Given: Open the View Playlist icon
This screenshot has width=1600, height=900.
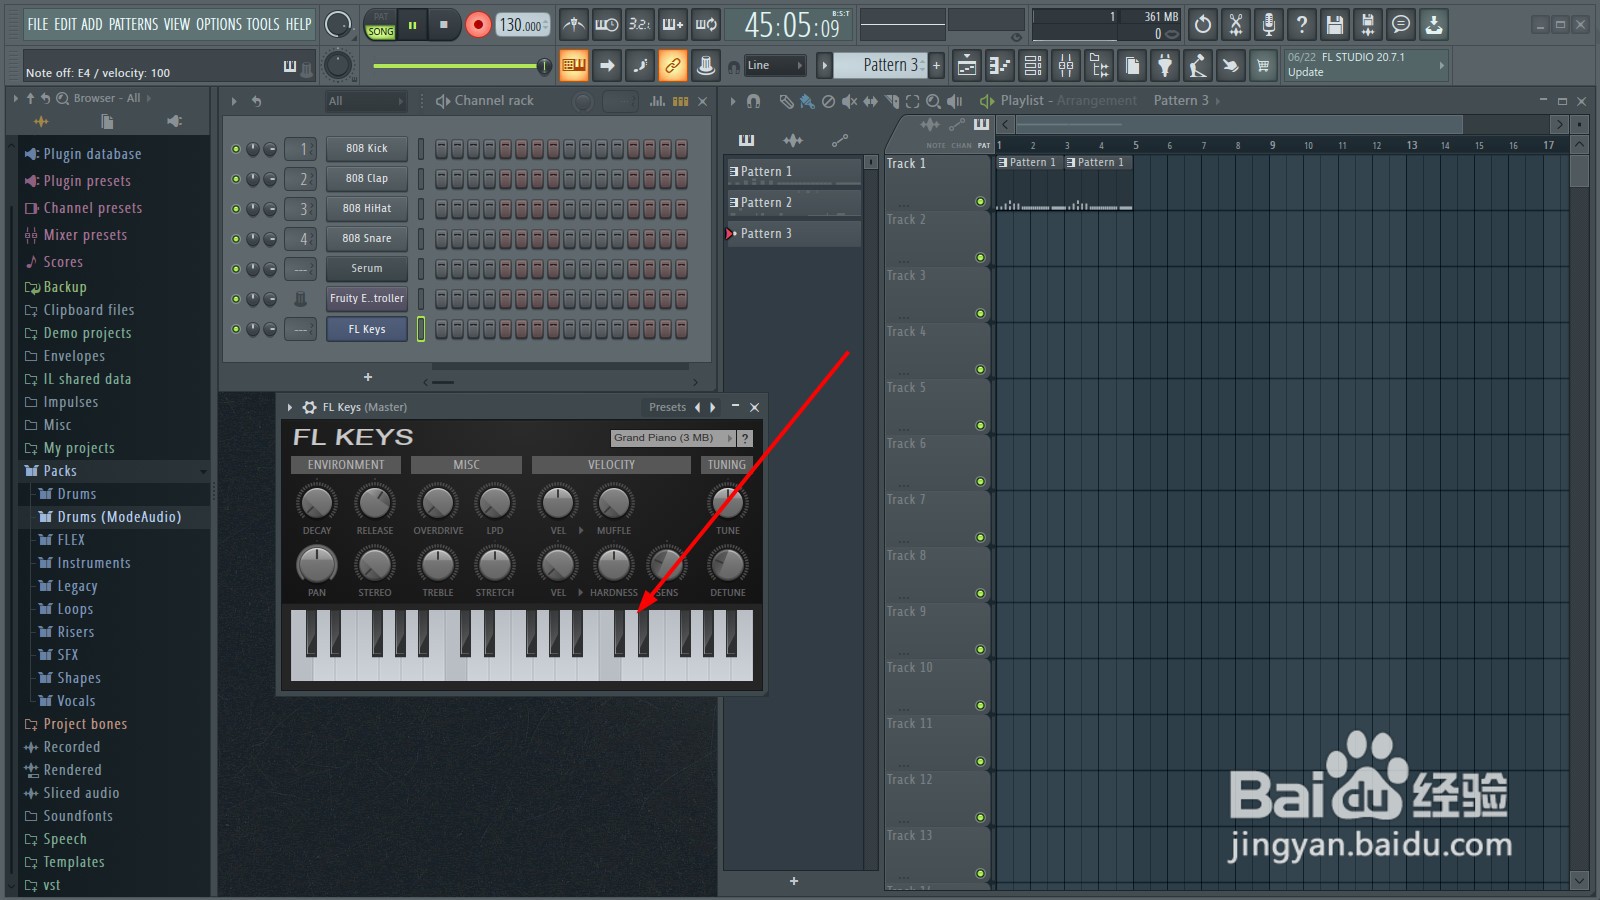Looking at the screenshot, I should [967, 66].
